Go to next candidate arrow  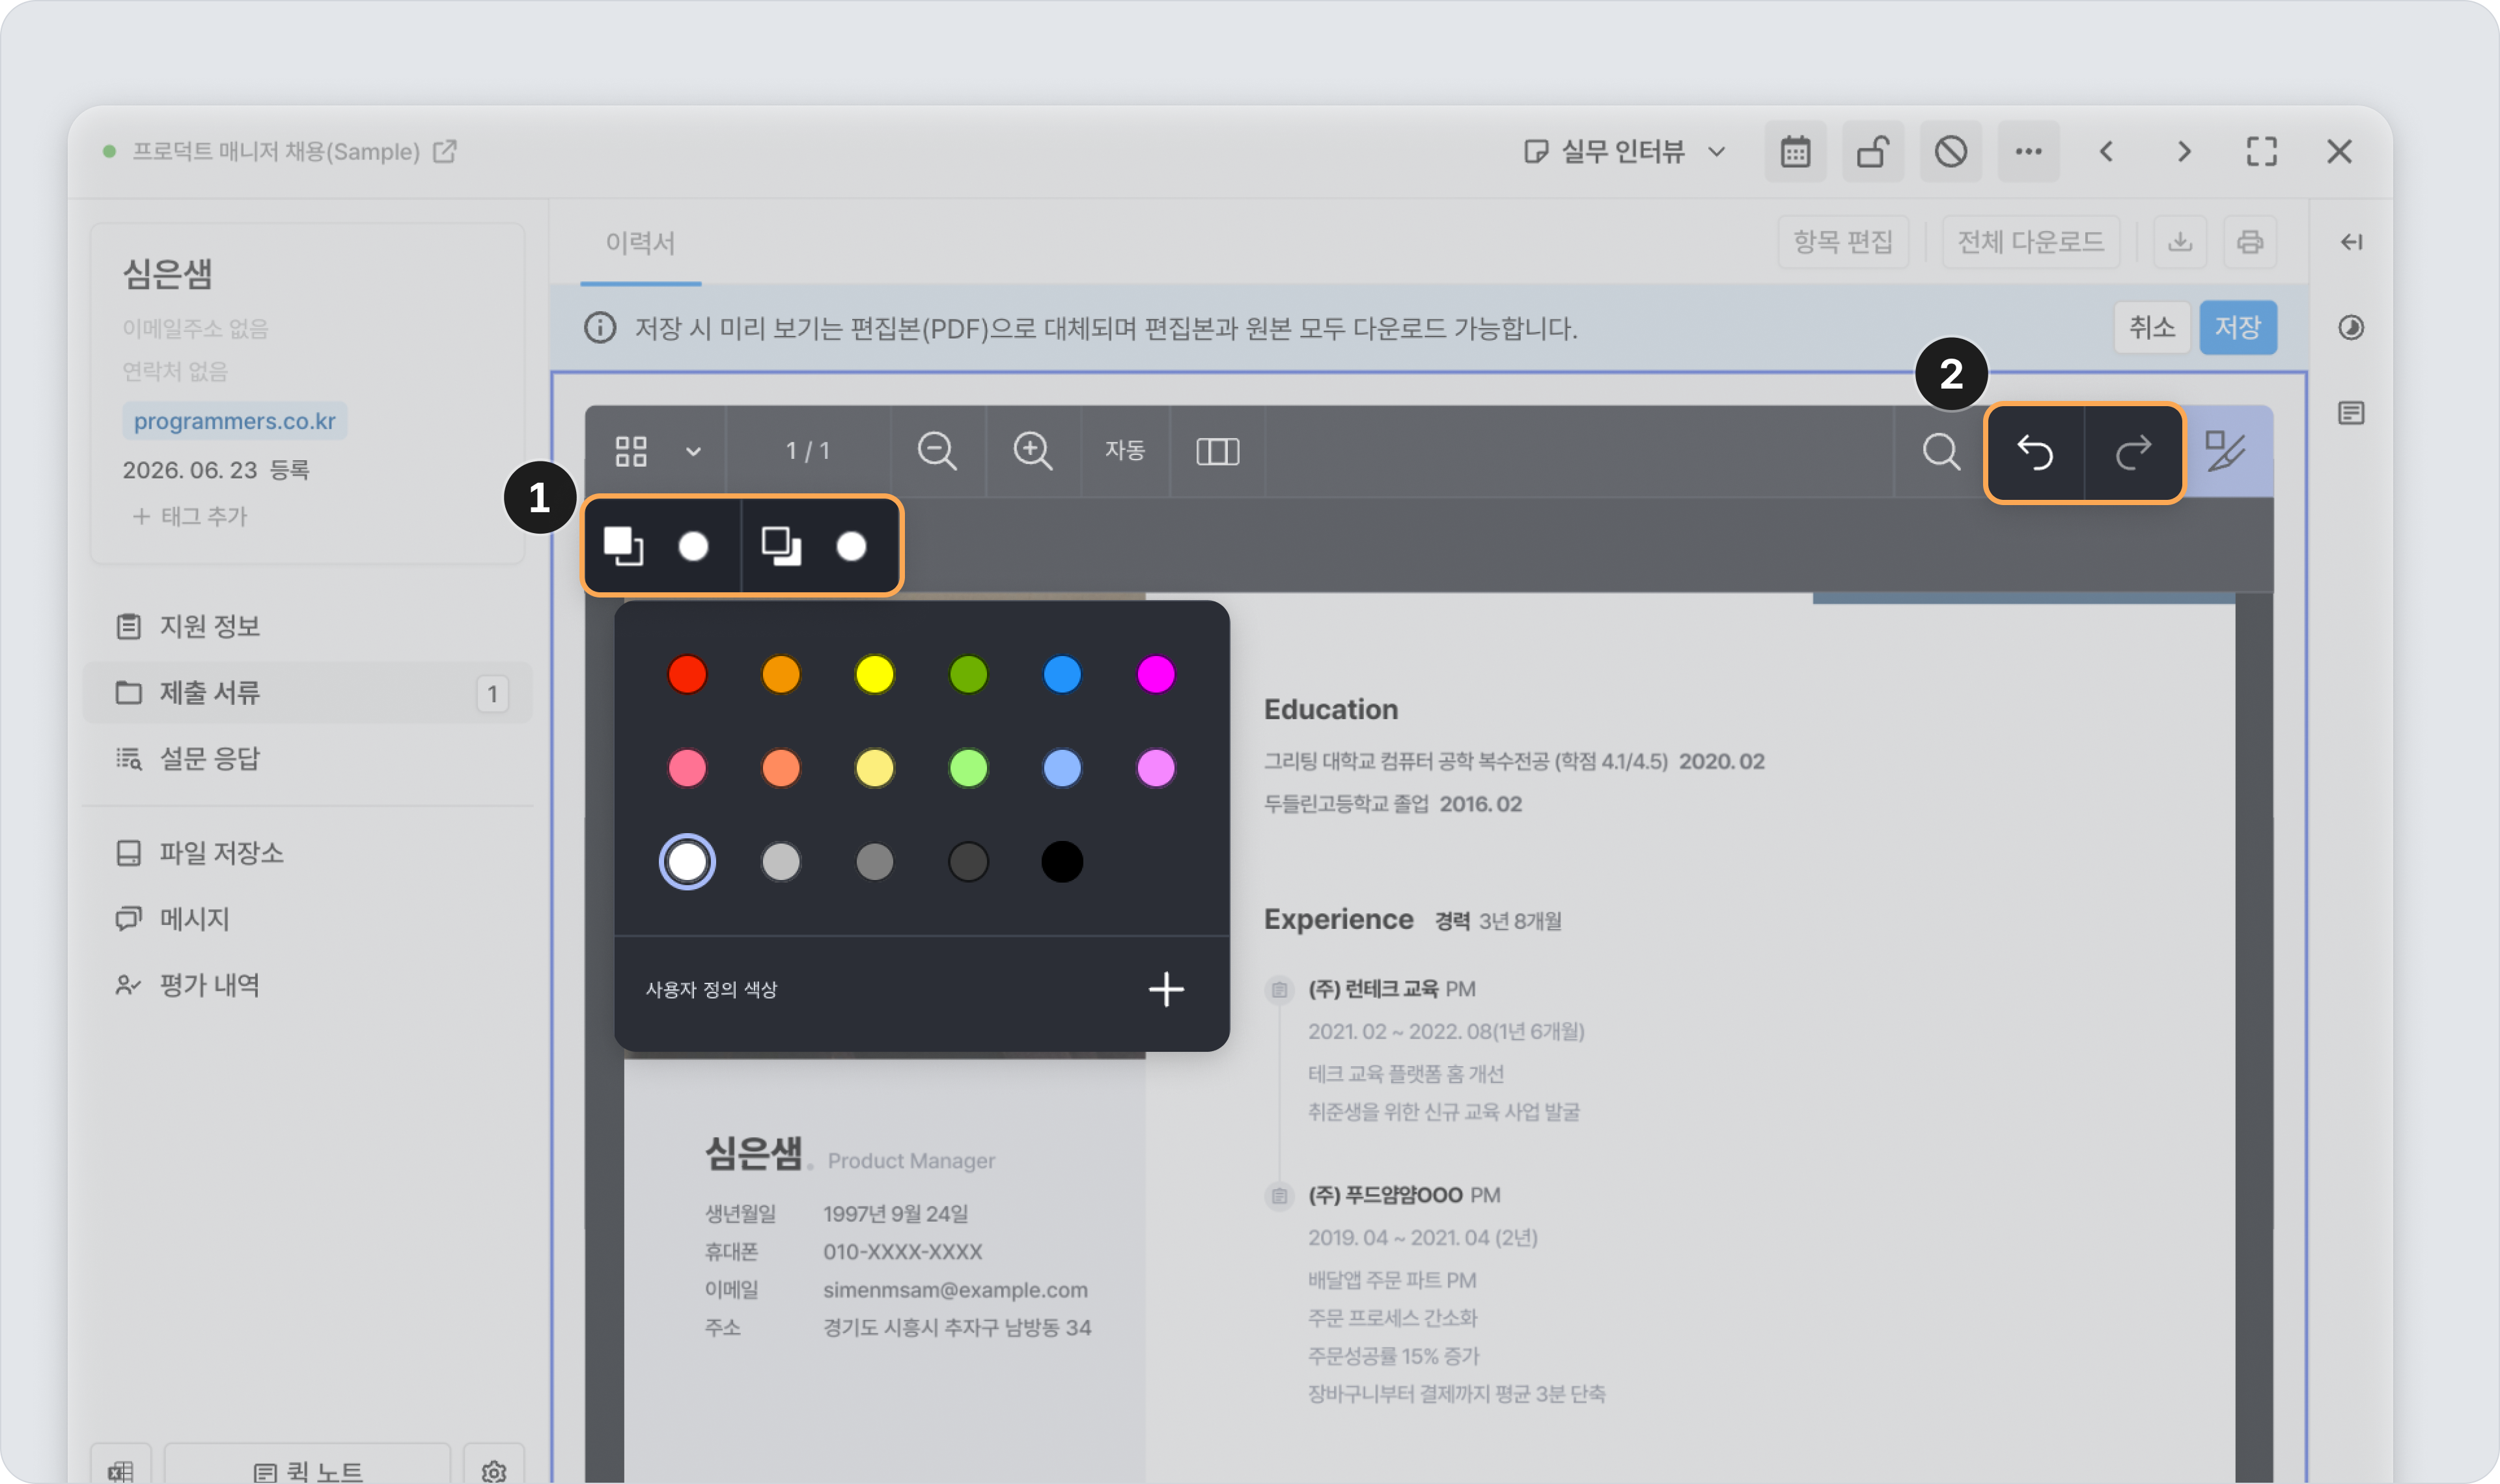[2184, 152]
